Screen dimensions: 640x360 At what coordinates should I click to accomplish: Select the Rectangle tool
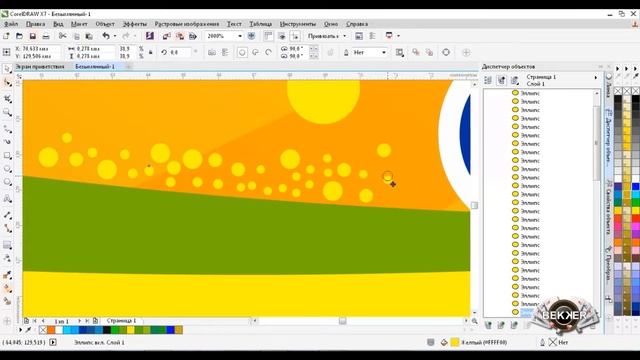pyautogui.click(x=7, y=156)
